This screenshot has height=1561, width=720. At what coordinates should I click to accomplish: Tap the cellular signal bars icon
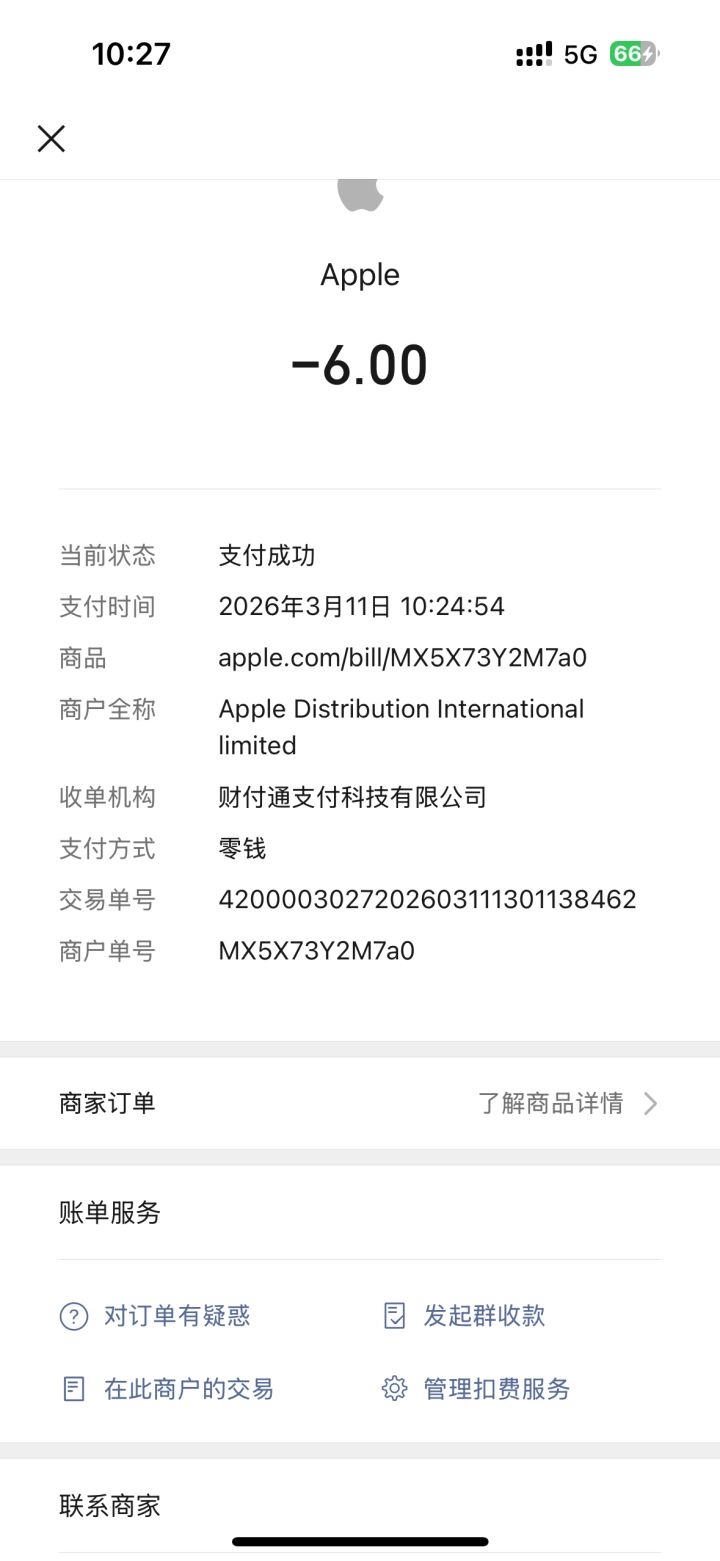pos(534,54)
